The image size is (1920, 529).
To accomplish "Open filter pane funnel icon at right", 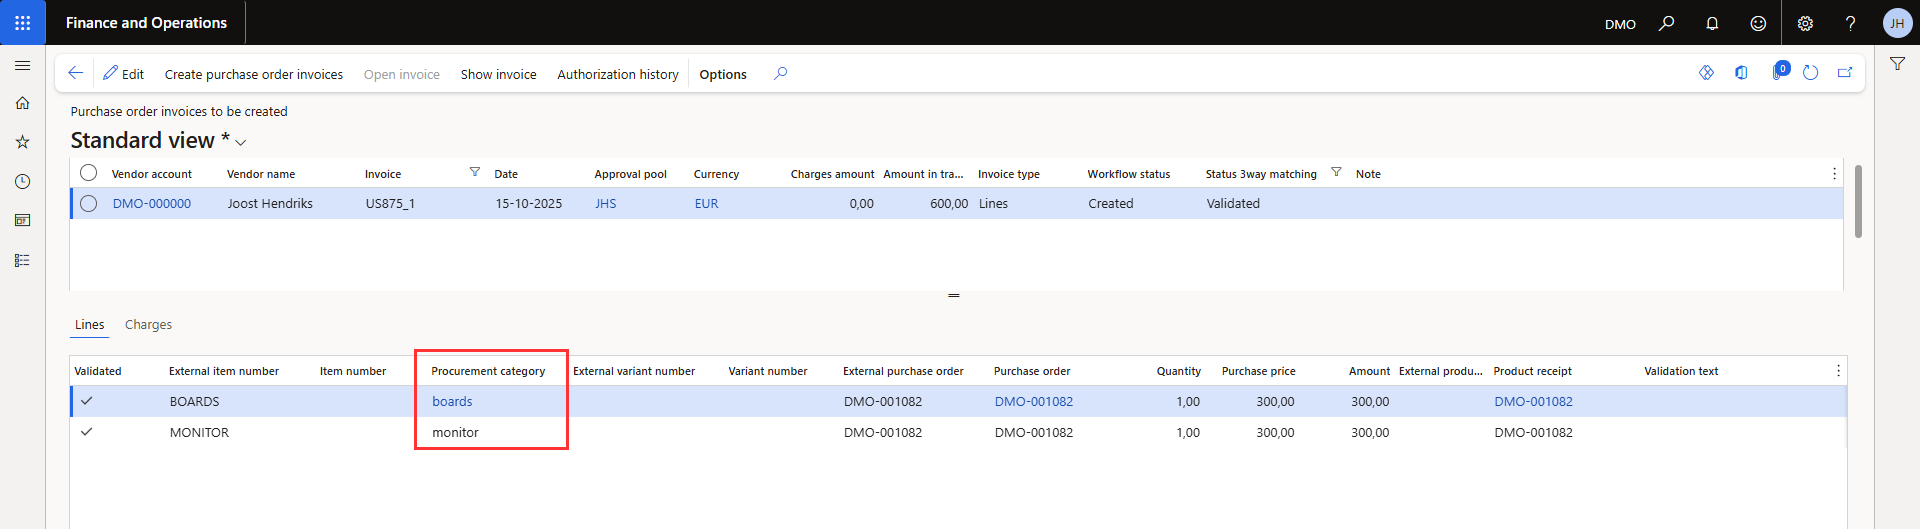I will click(1897, 64).
